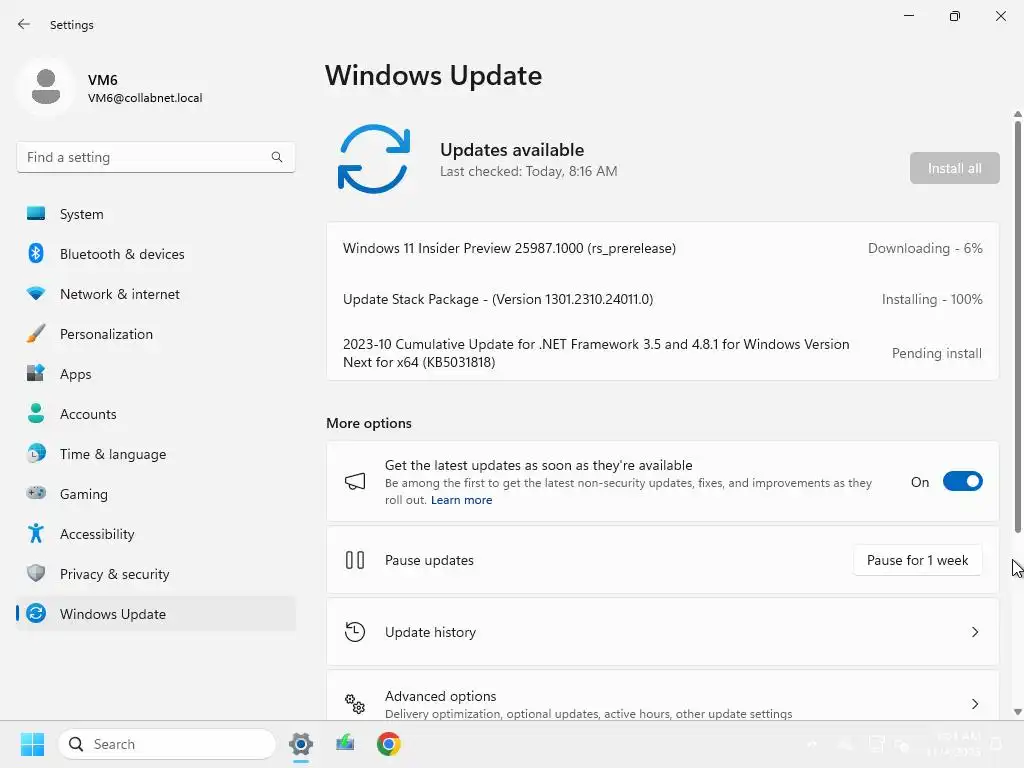Open the taskbar app beside Settings gear
1024x768 pixels.
pos(345,744)
